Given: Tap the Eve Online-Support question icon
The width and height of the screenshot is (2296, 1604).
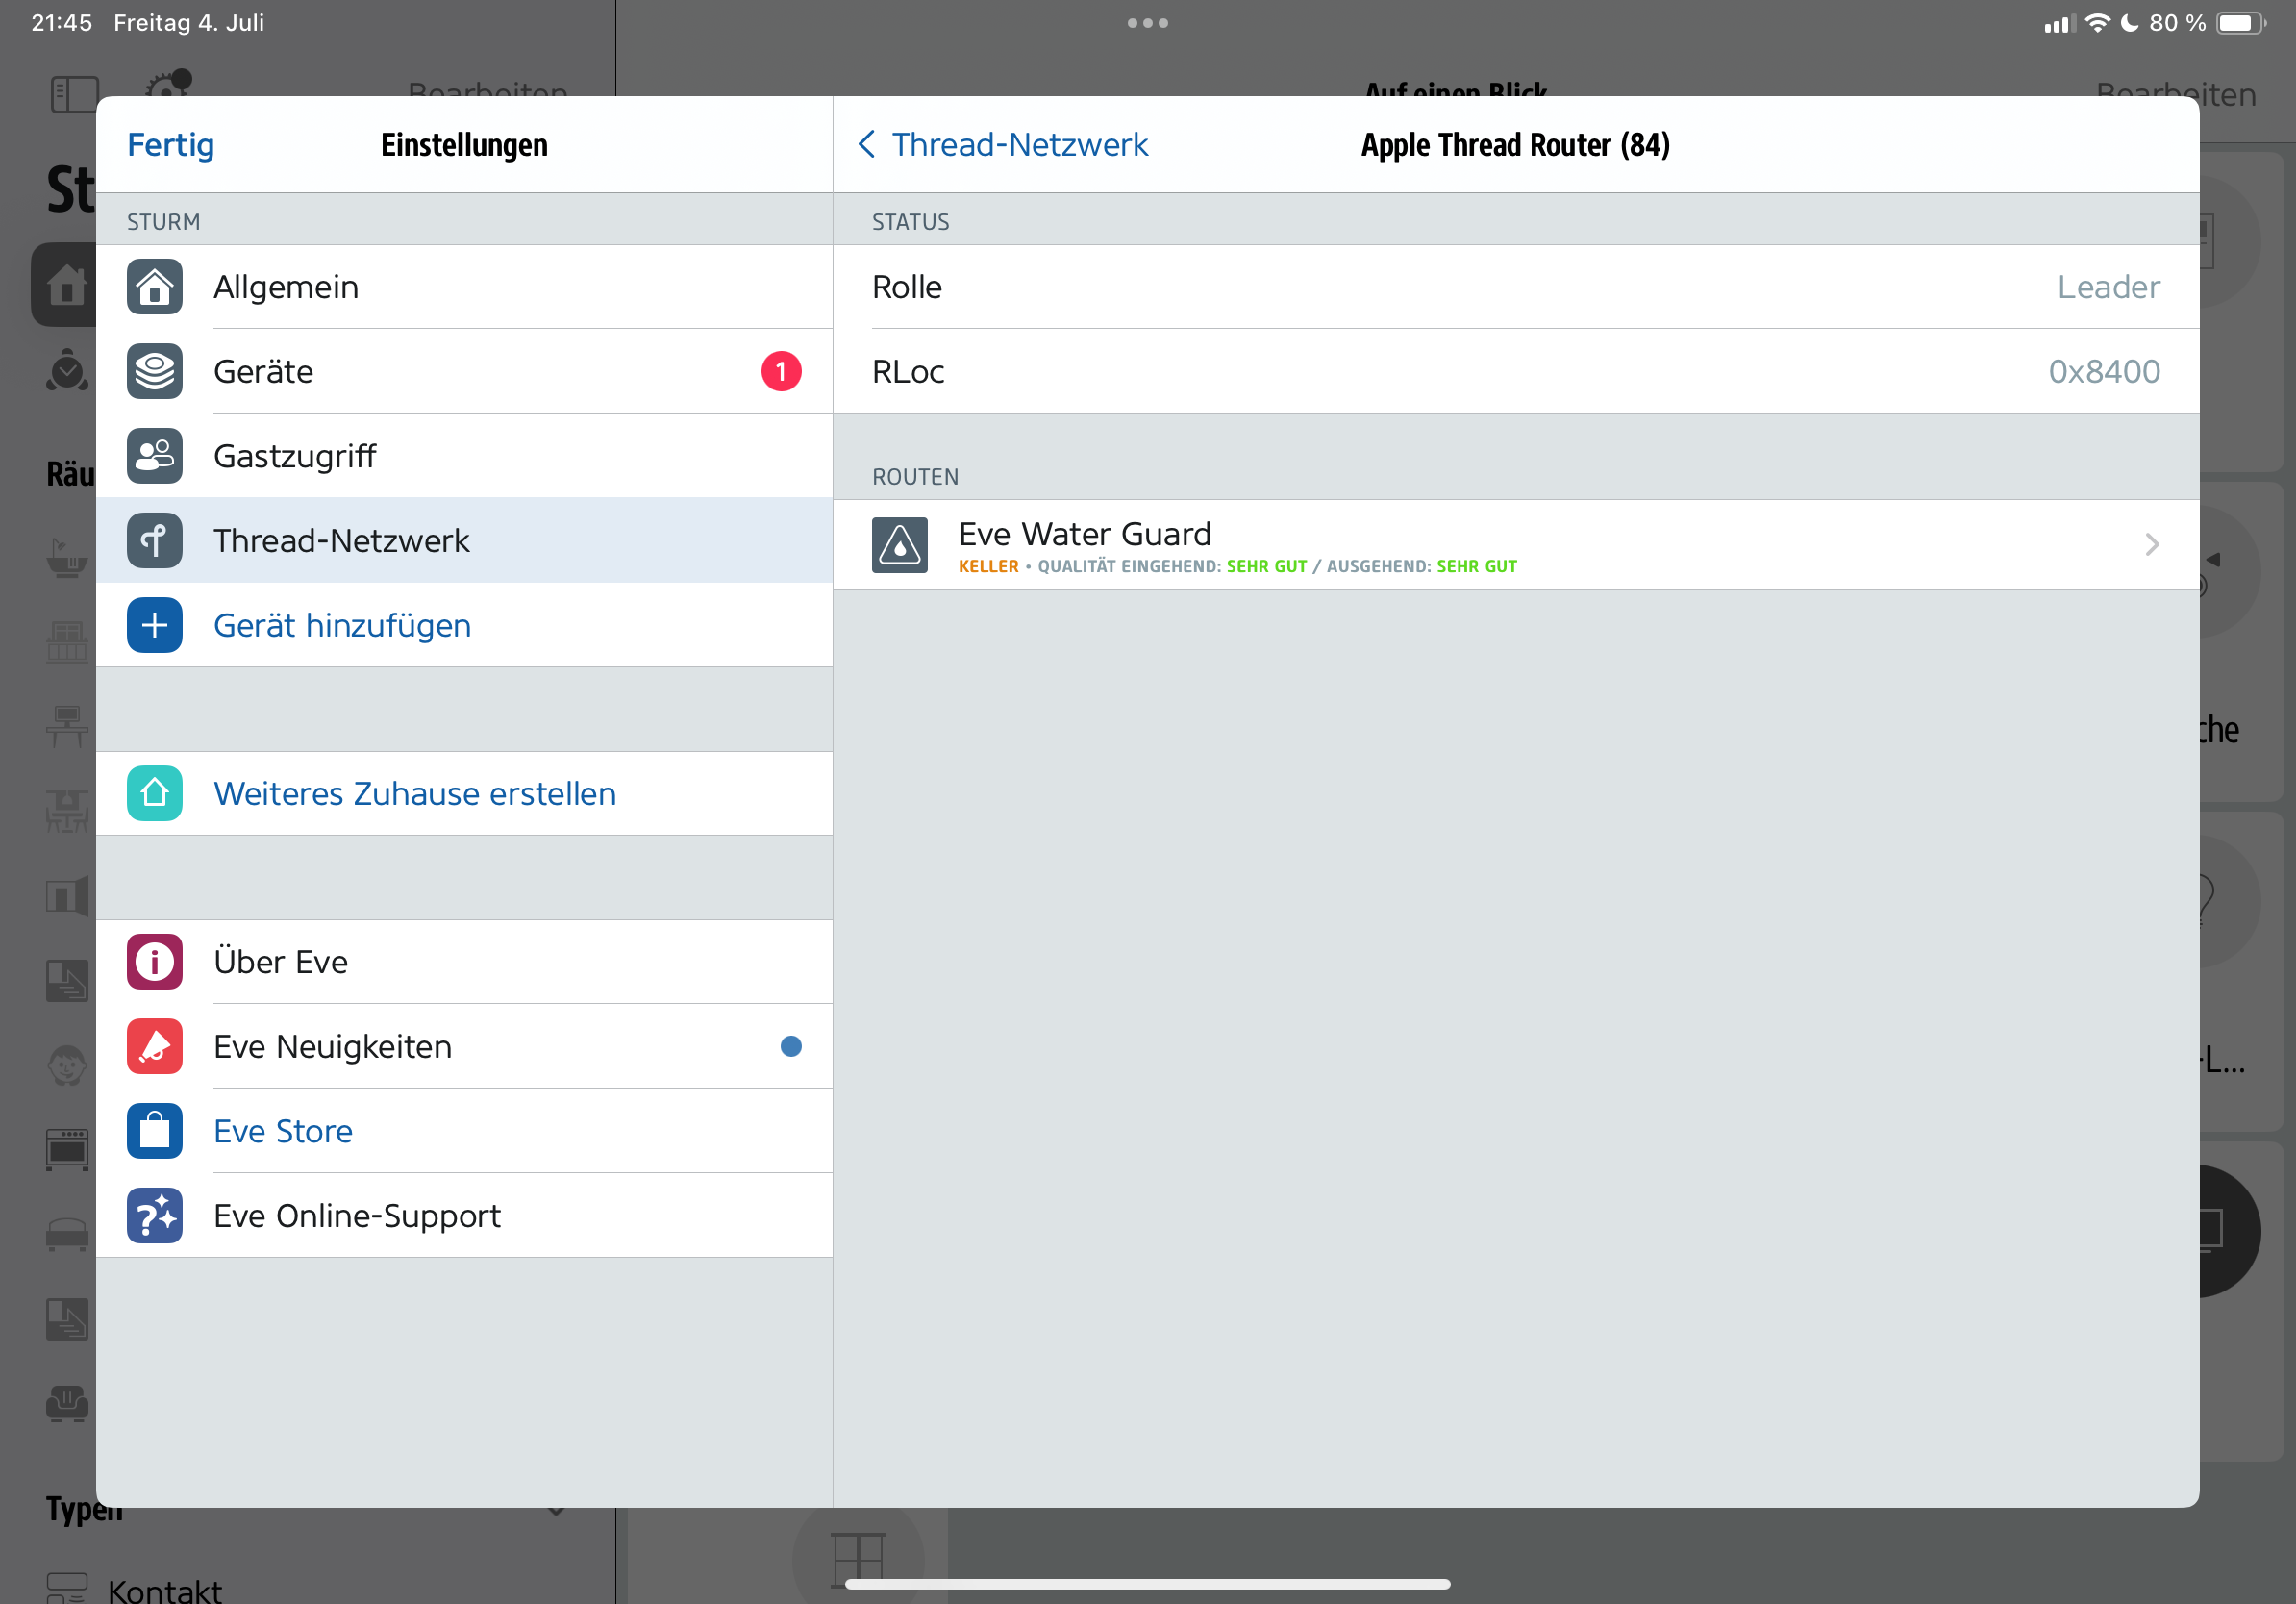Looking at the screenshot, I should pos(154,1215).
